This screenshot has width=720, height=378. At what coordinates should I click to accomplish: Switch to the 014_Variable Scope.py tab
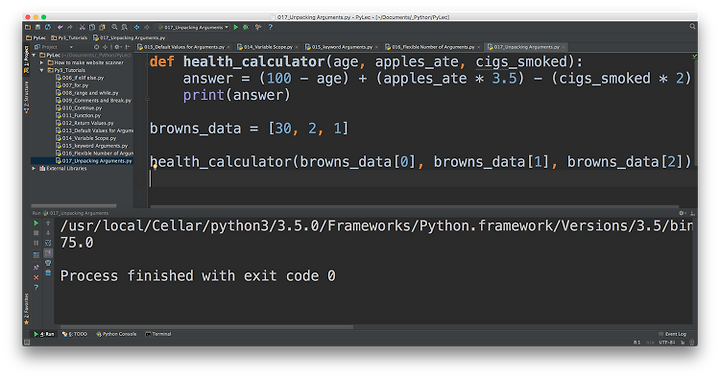(x=267, y=47)
